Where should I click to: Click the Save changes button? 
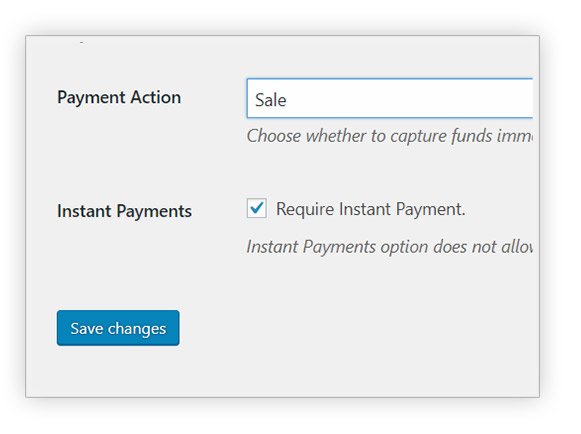(118, 328)
